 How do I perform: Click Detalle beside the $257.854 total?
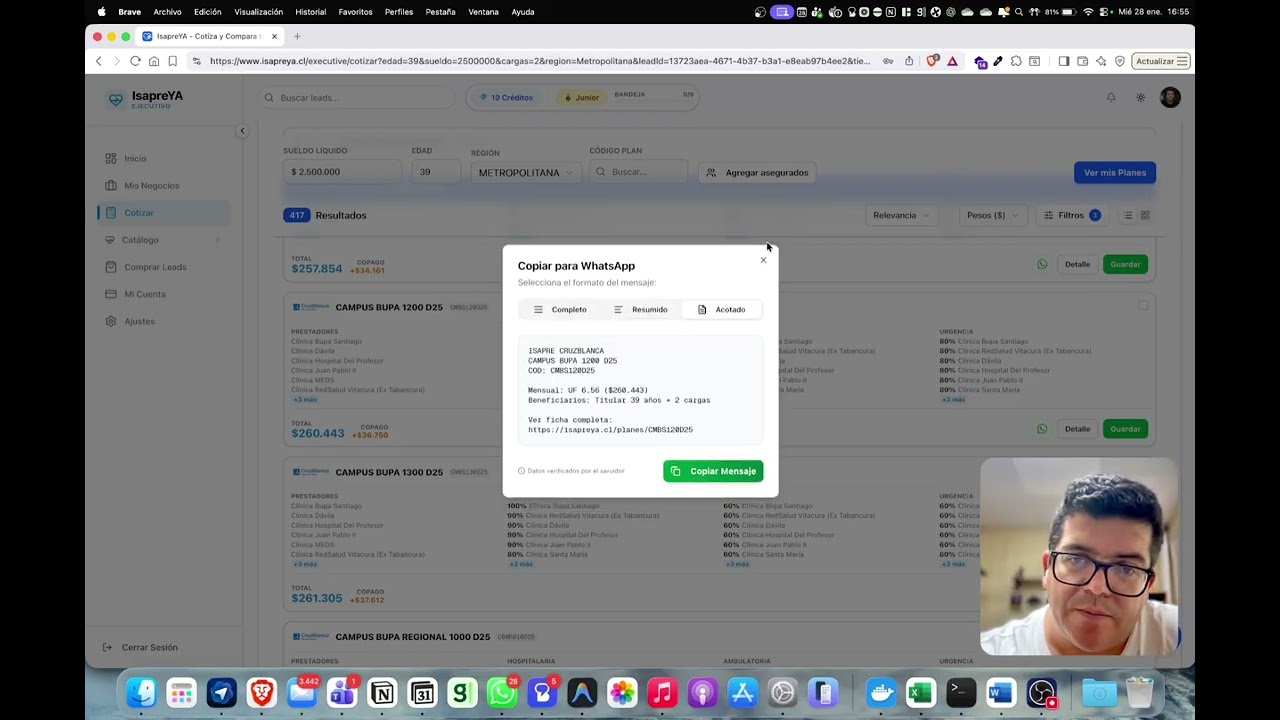pos(1077,264)
